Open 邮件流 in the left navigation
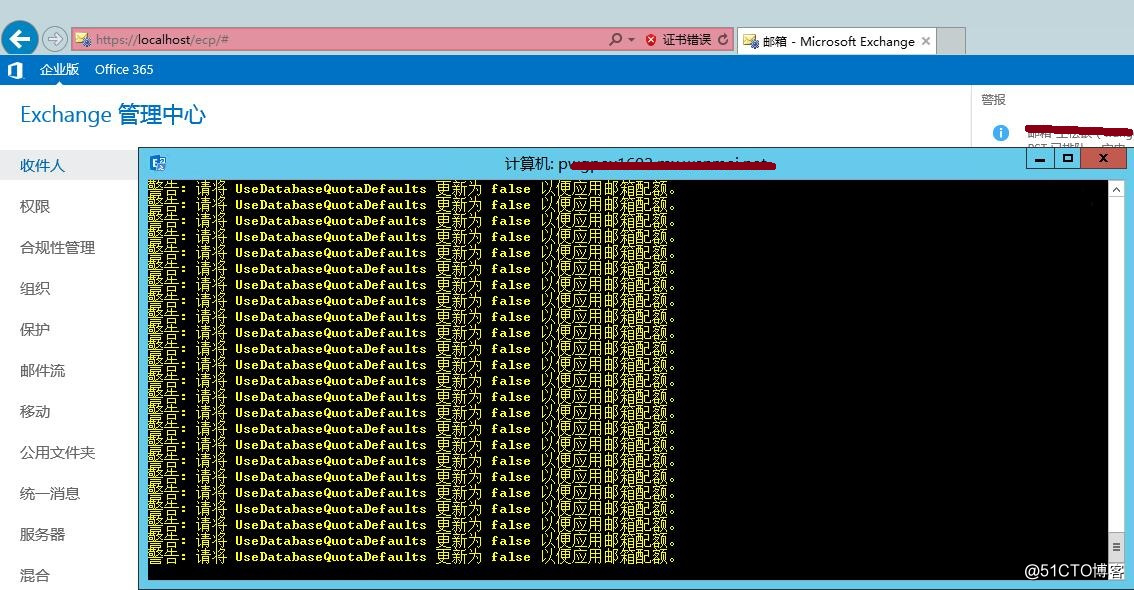Image resolution: width=1134 pixels, height=590 pixels. [x=42, y=371]
